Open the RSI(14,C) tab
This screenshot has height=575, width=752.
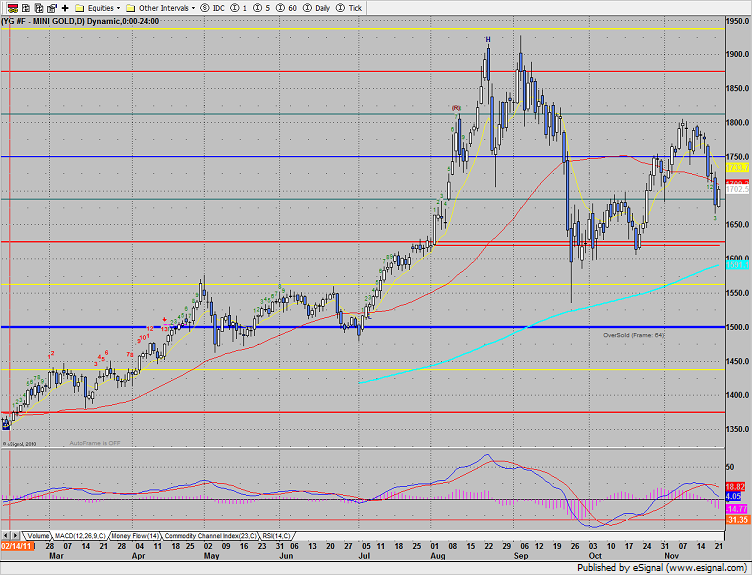click(276, 536)
